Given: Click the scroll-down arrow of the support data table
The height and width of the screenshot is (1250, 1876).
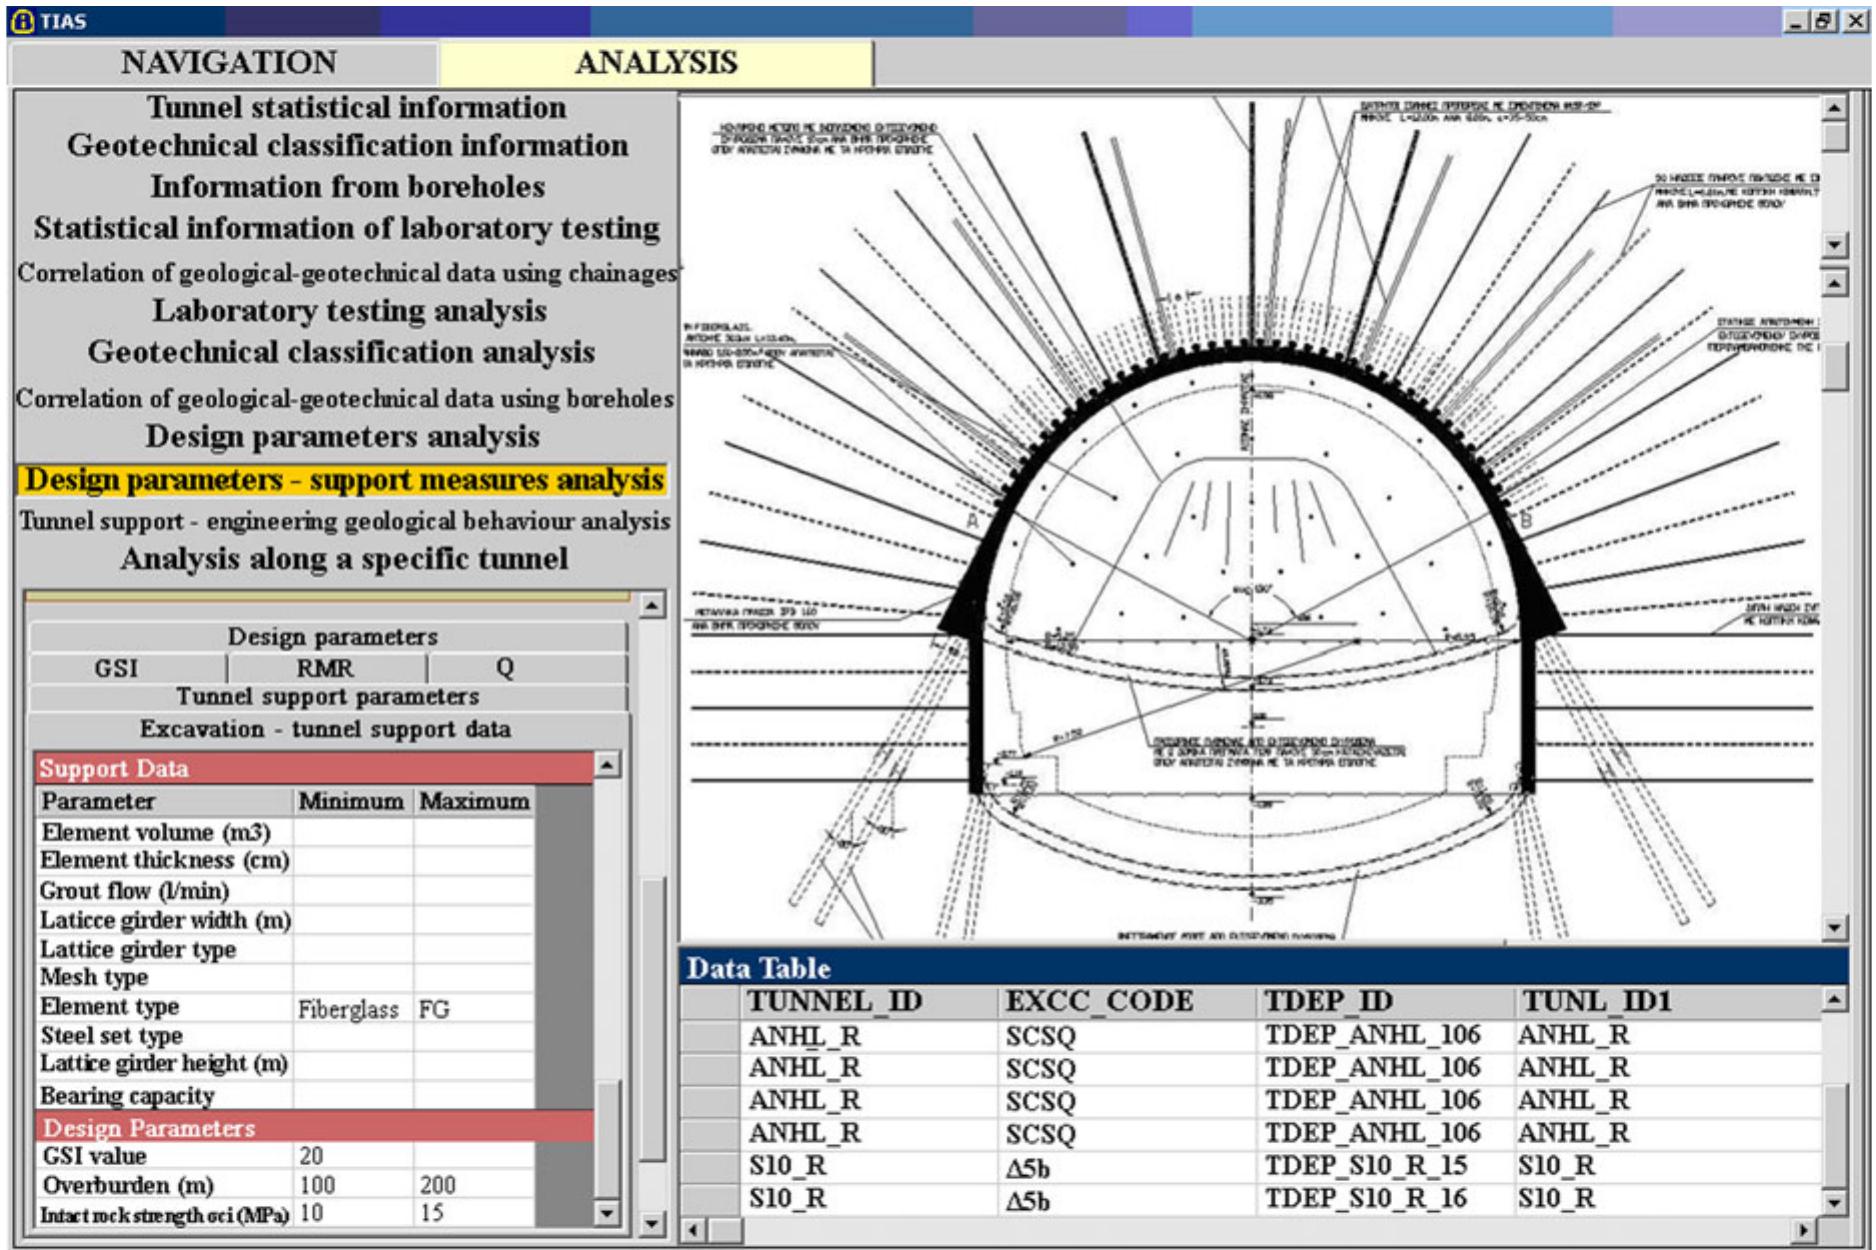Looking at the screenshot, I should pyautogui.click(x=607, y=1213).
